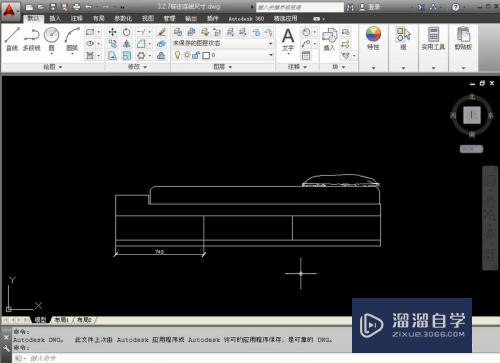
Task: Click the Table icon in the Annotation panel
Action: tap(306, 55)
